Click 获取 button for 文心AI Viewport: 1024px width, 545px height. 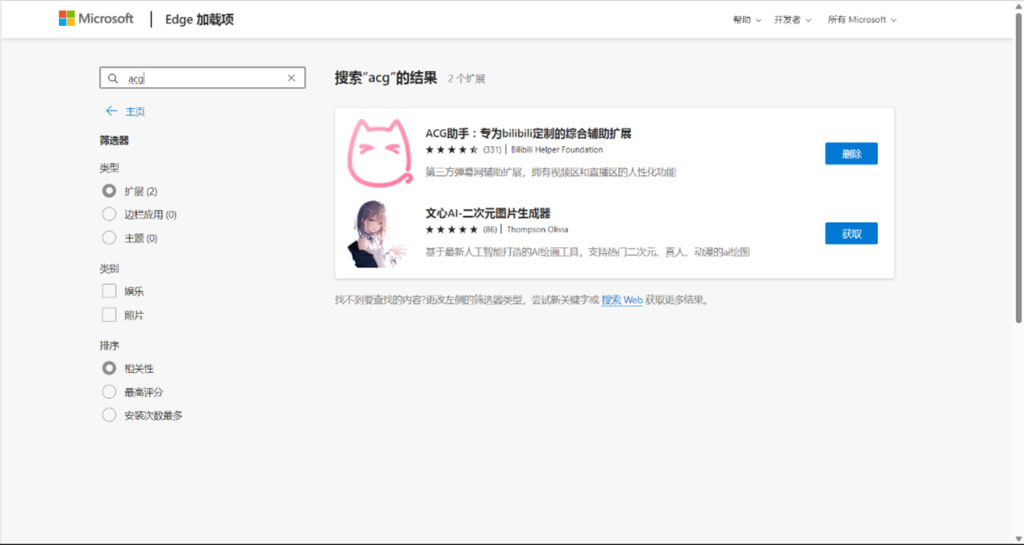click(x=851, y=234)
